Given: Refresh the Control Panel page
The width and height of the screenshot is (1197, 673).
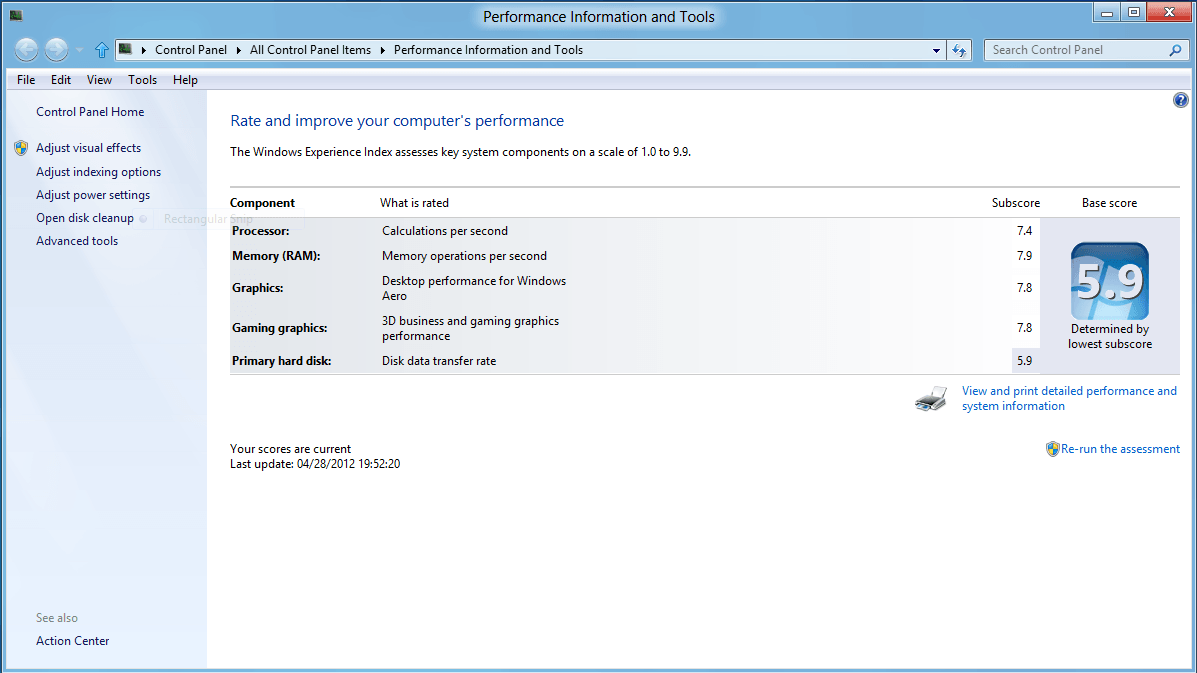Looking at the screenshot, I should click(959, 50).
